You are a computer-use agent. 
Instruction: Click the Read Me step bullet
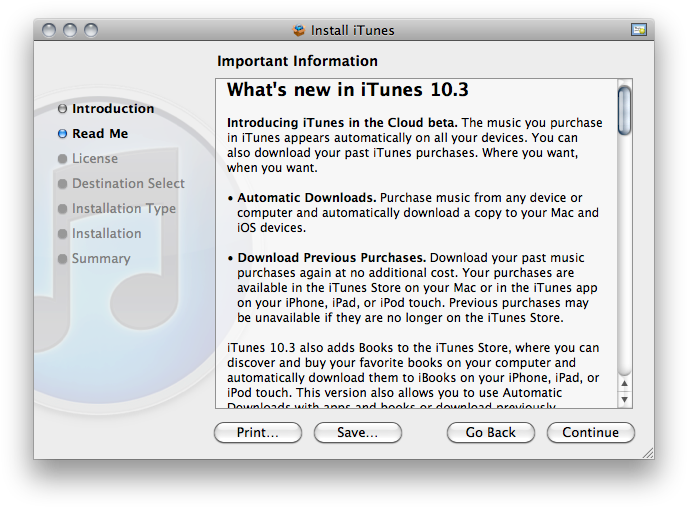pos(62,134)
